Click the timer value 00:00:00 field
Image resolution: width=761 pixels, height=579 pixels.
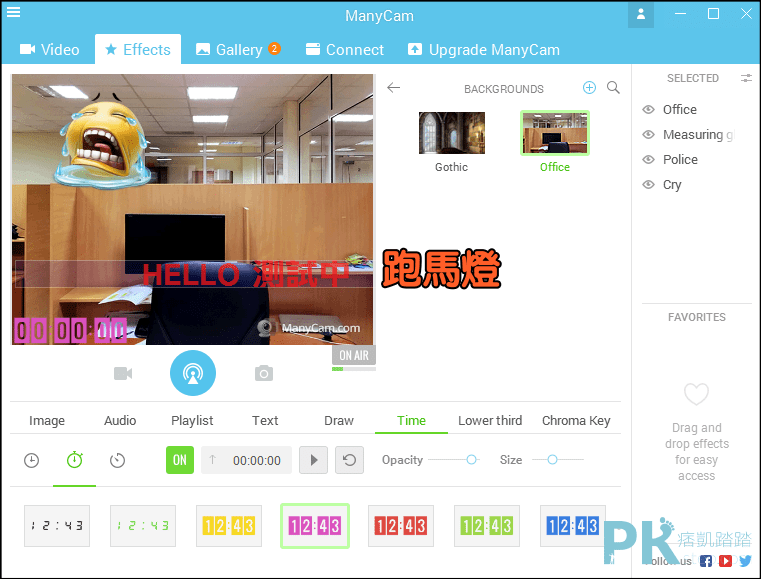coord(247,460)
